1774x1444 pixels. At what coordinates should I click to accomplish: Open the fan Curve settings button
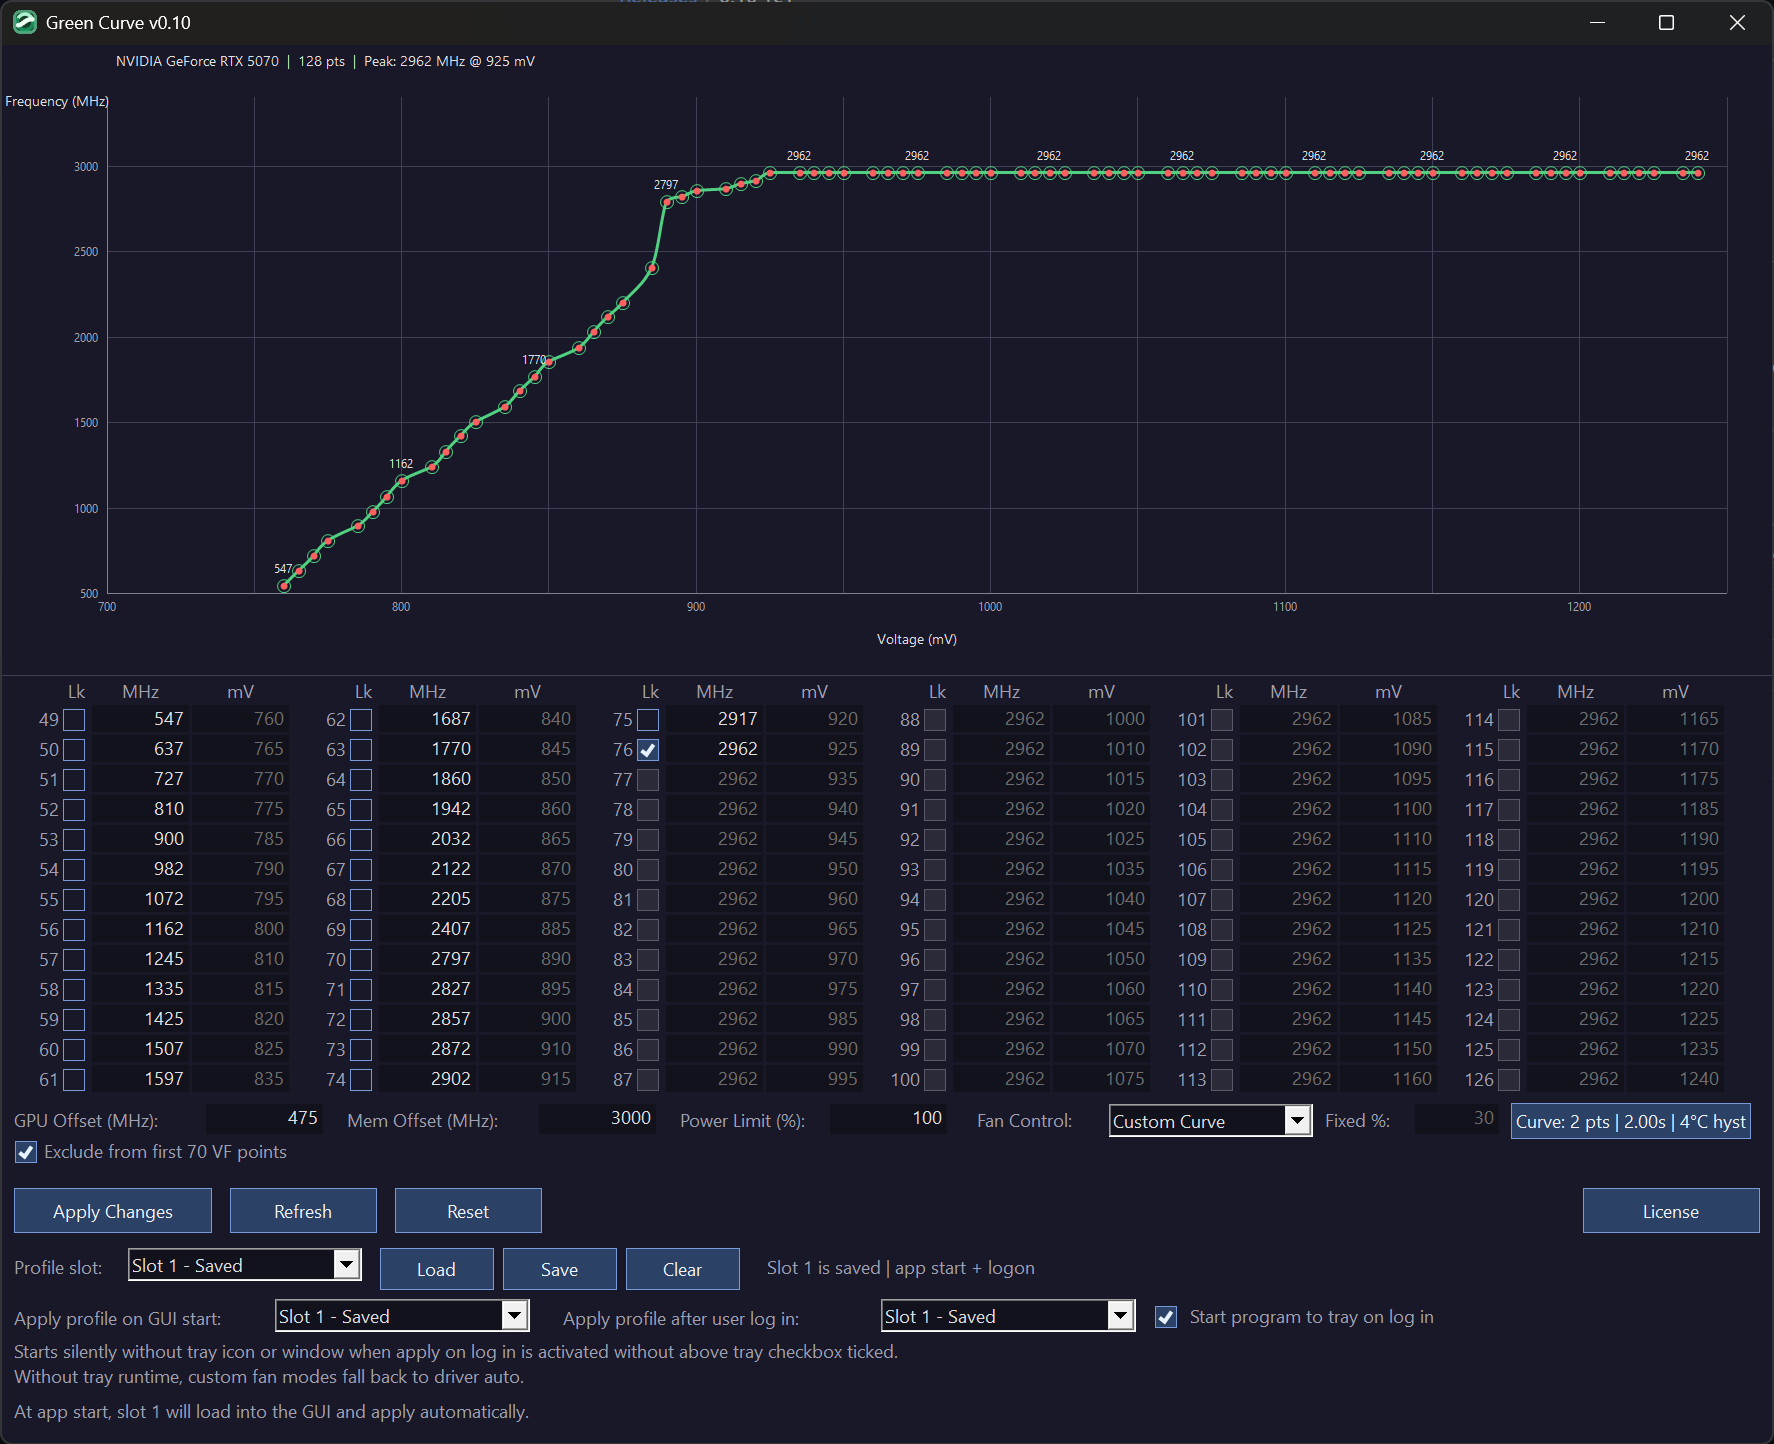coord(1630,1121)
